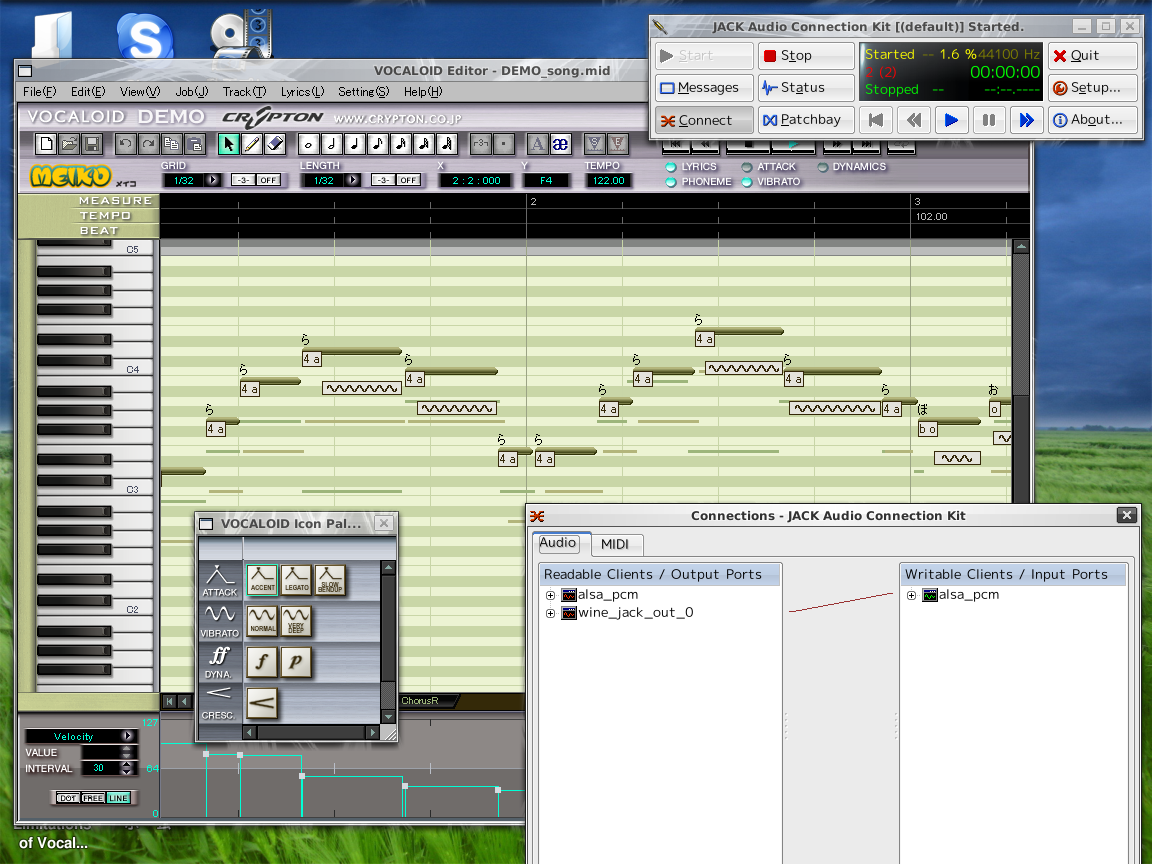Toggle DYNAMICS display indicator
This screenshot has height=864, width=1152.
click(823, 167)
